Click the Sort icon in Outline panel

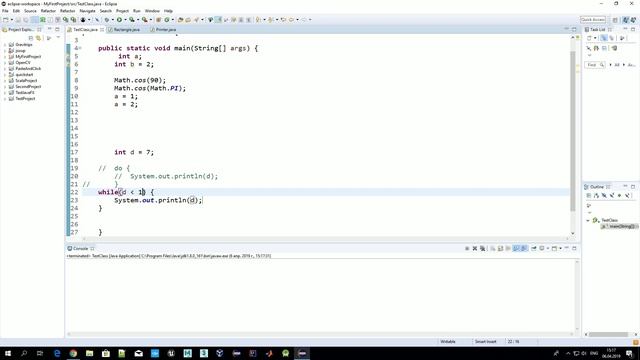click(x=596, y=196)
